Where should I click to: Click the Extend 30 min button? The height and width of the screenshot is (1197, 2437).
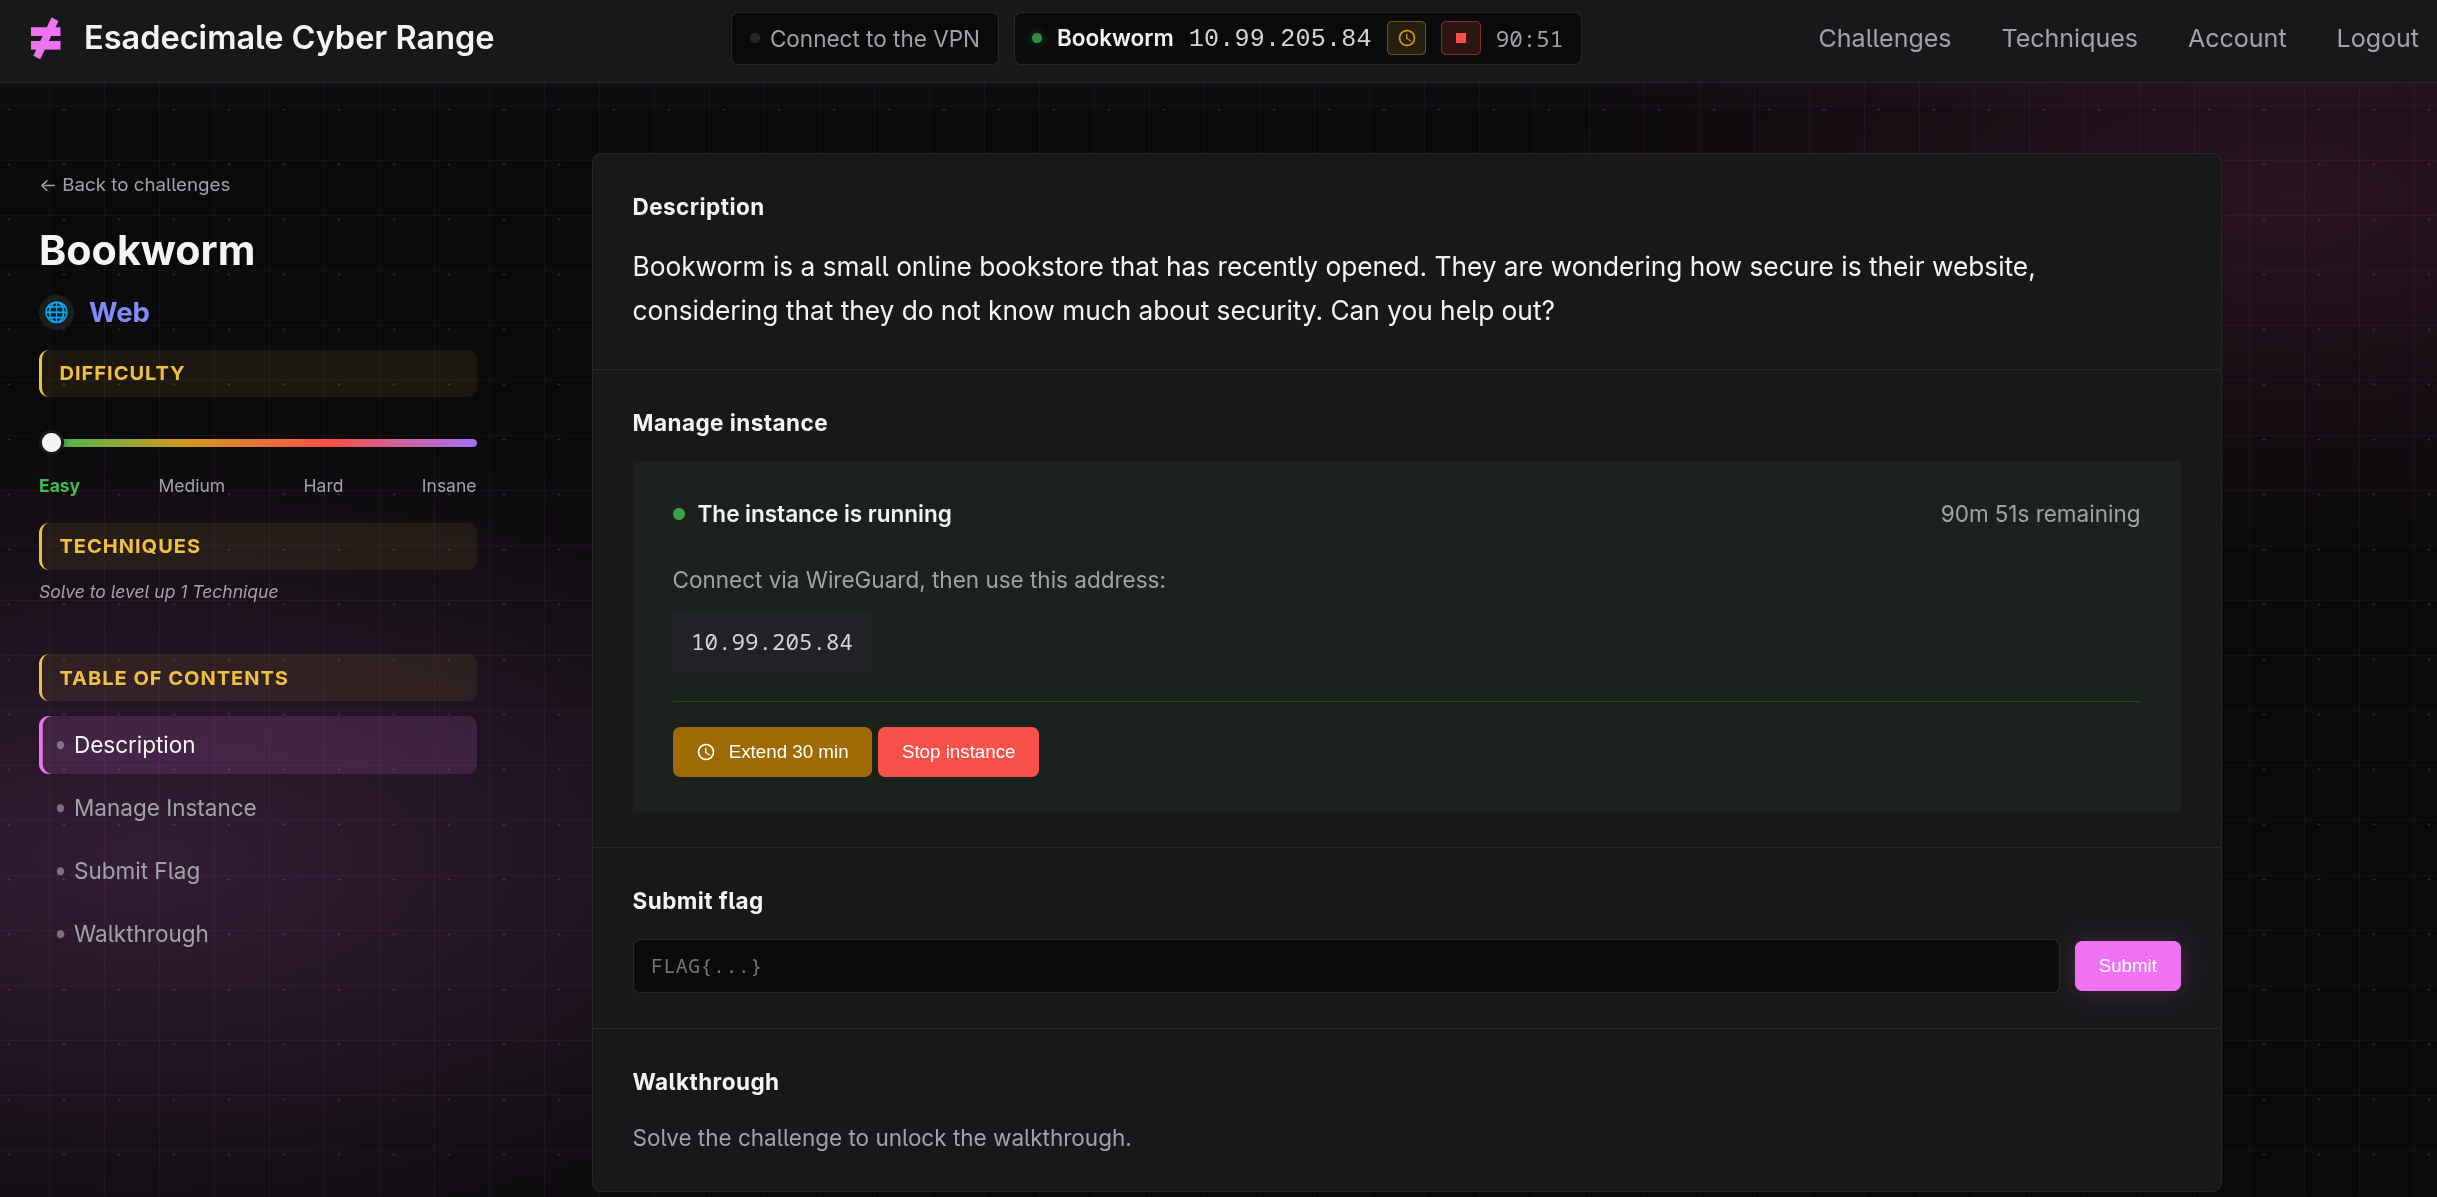tap(772, 752)
